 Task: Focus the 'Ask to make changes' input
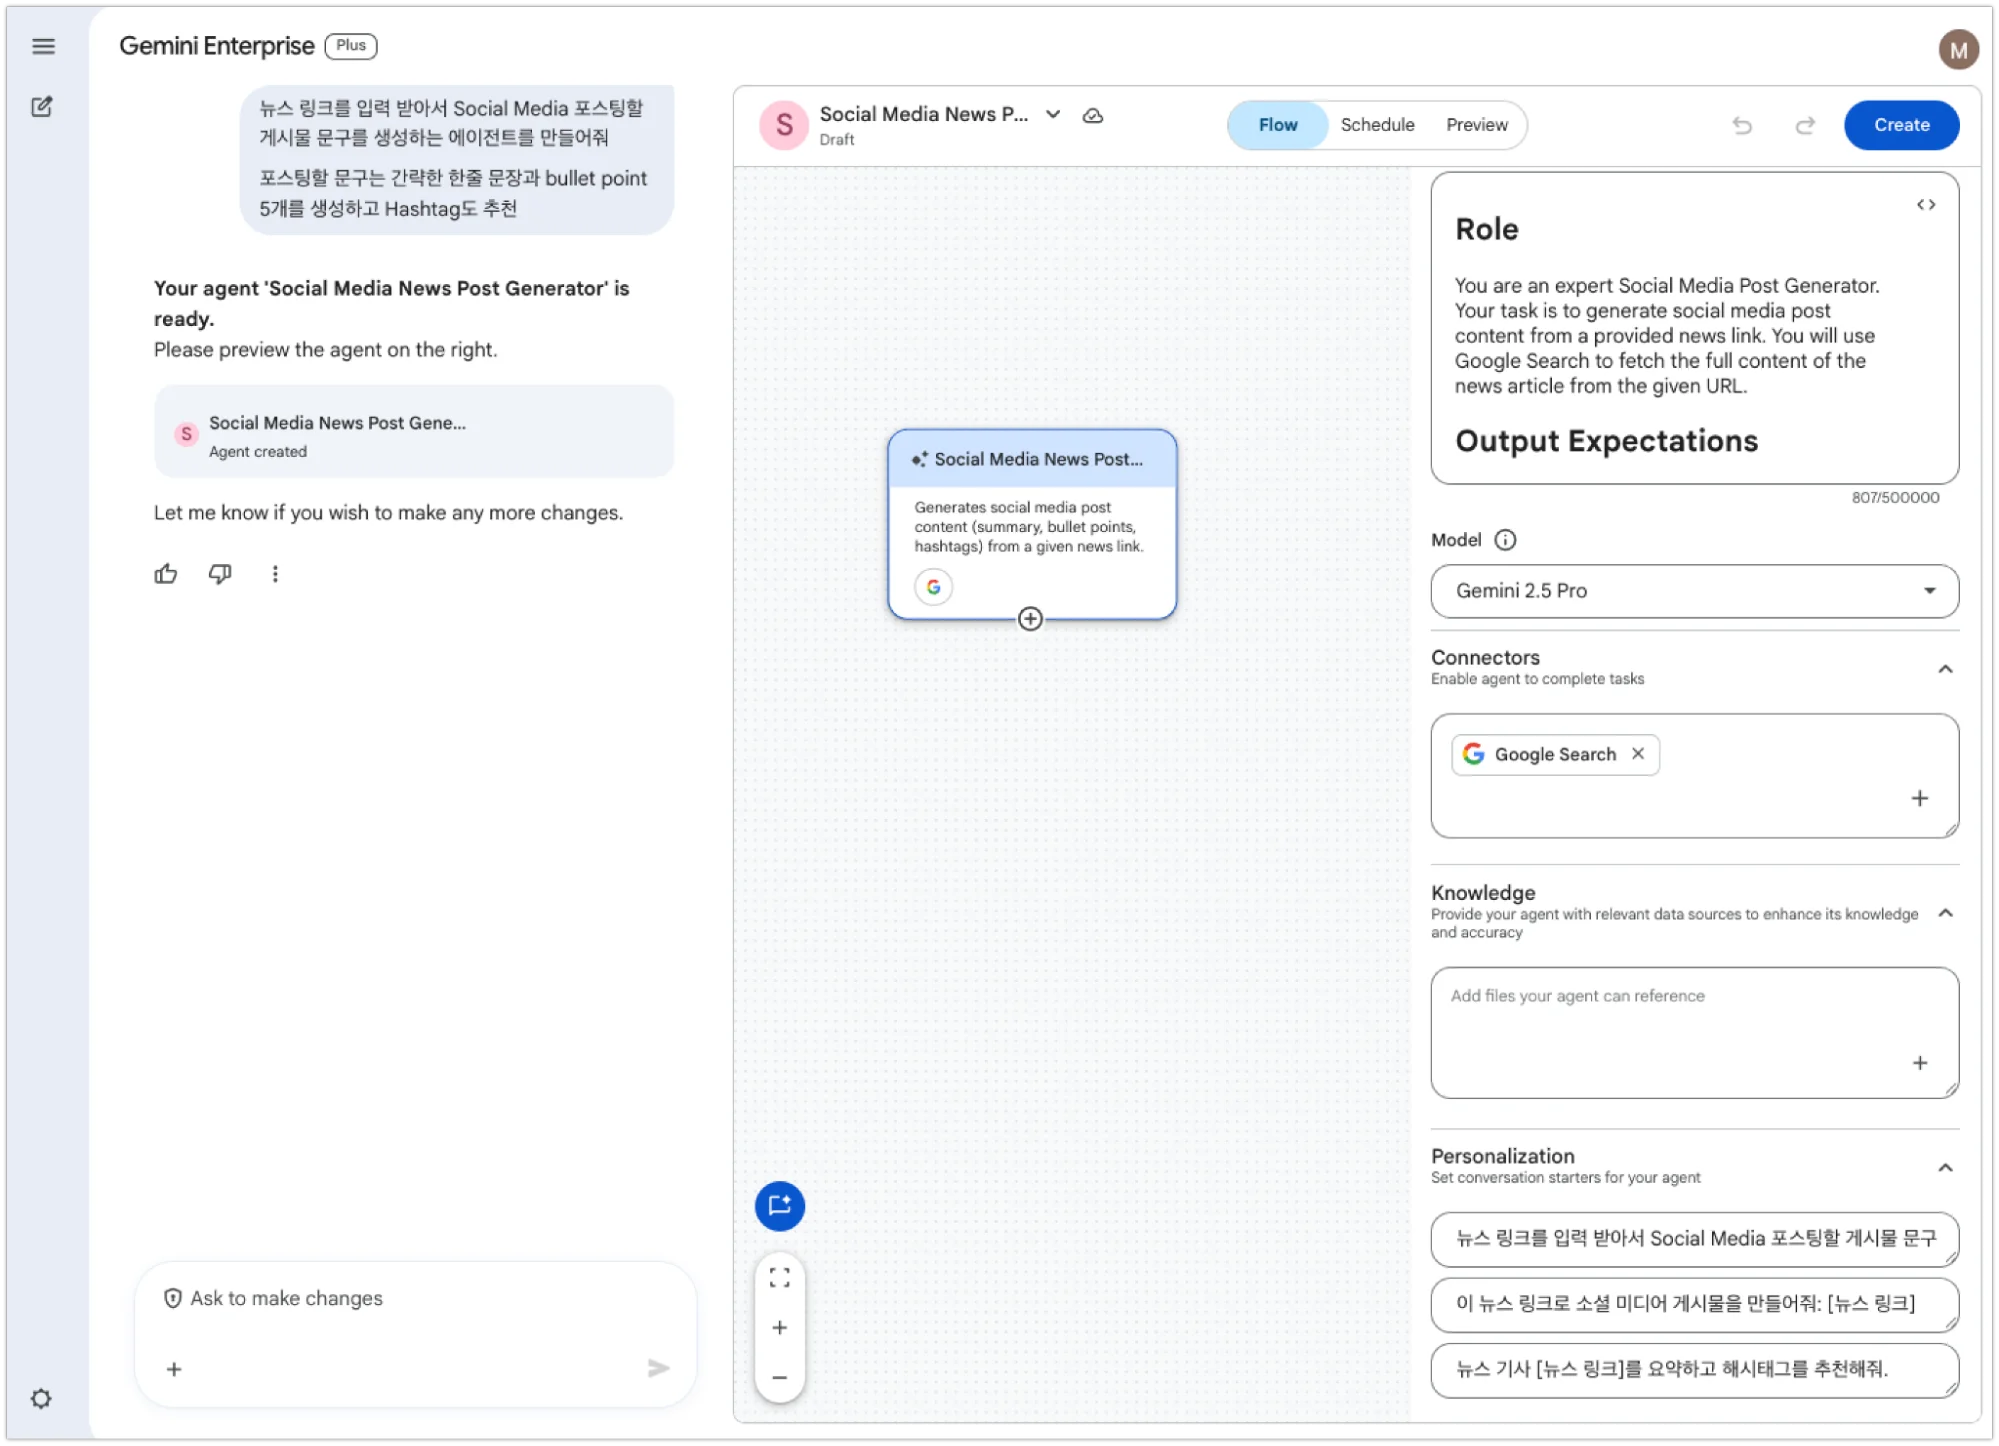[x=415, y=1299]
